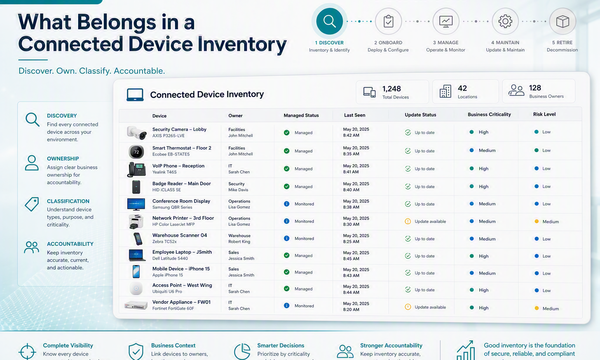Click the OWNERSHIP heading in sidebar

tap(63, 158)
